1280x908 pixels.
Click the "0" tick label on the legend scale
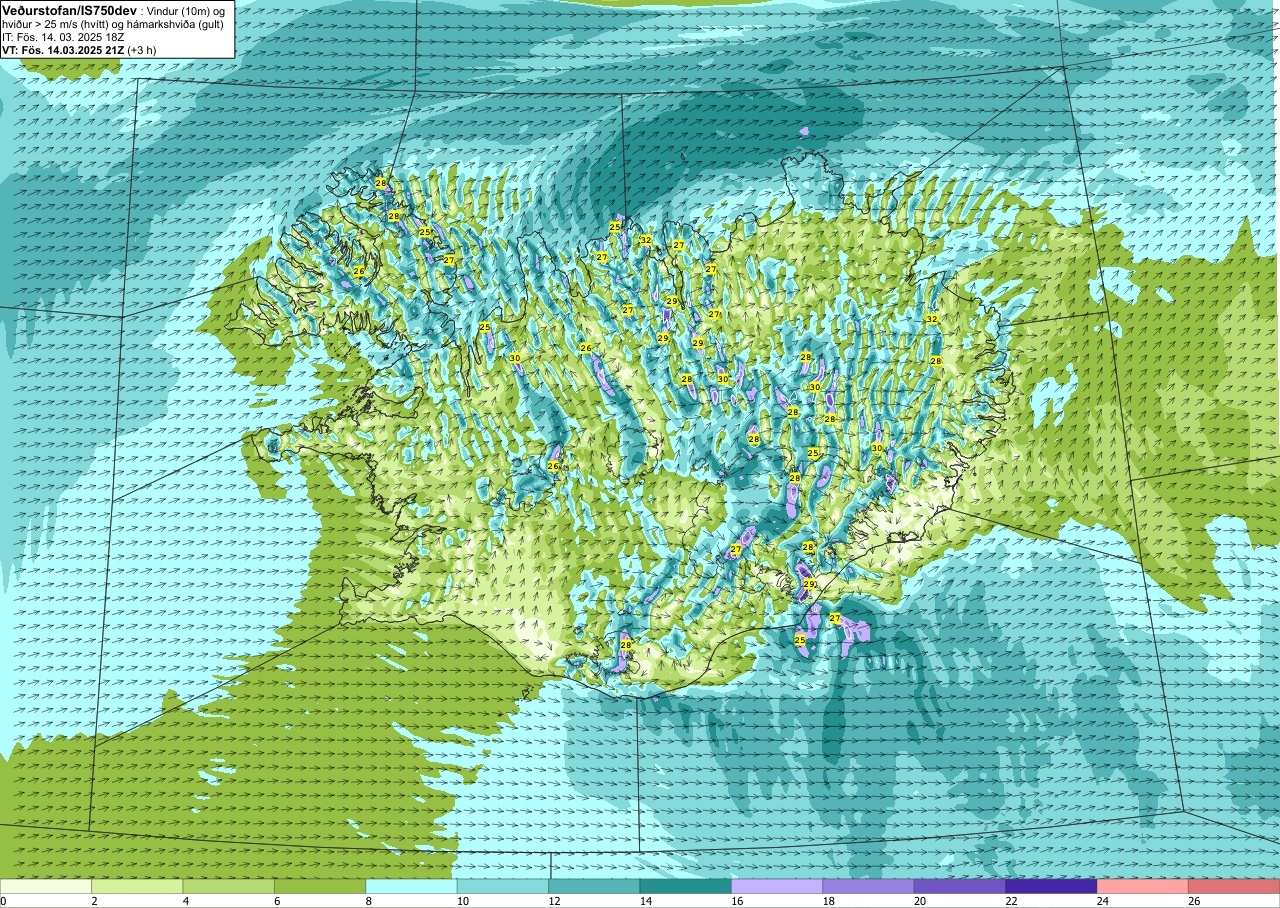click(3, 901)
